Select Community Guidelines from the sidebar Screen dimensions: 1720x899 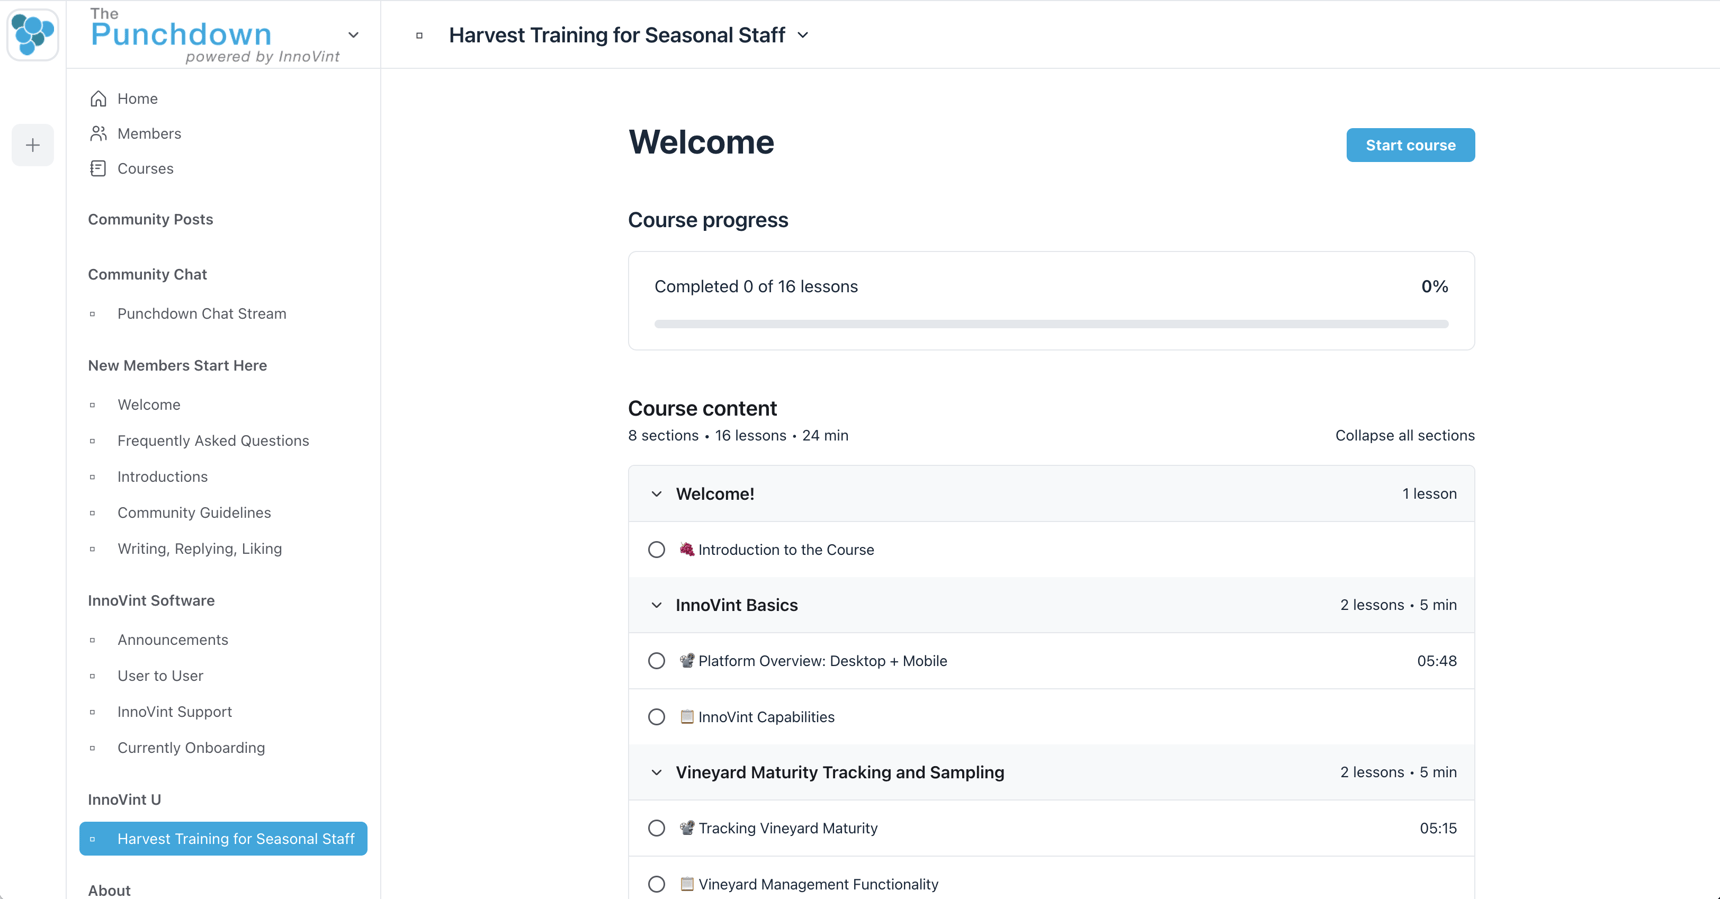pos(194,512)
